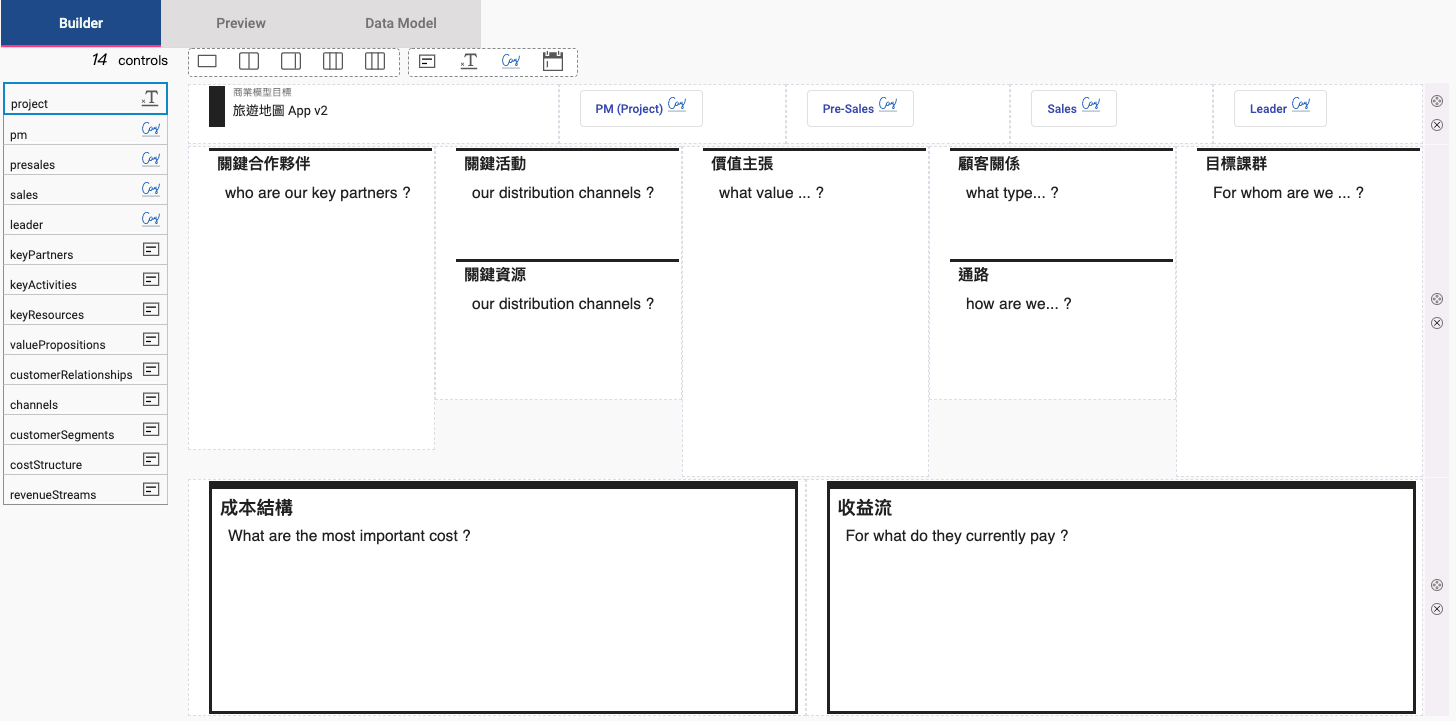Delete the header row with signature buttons
Image resolution: width=1456 pixels, height=721 pixels.
(1437, 125)
